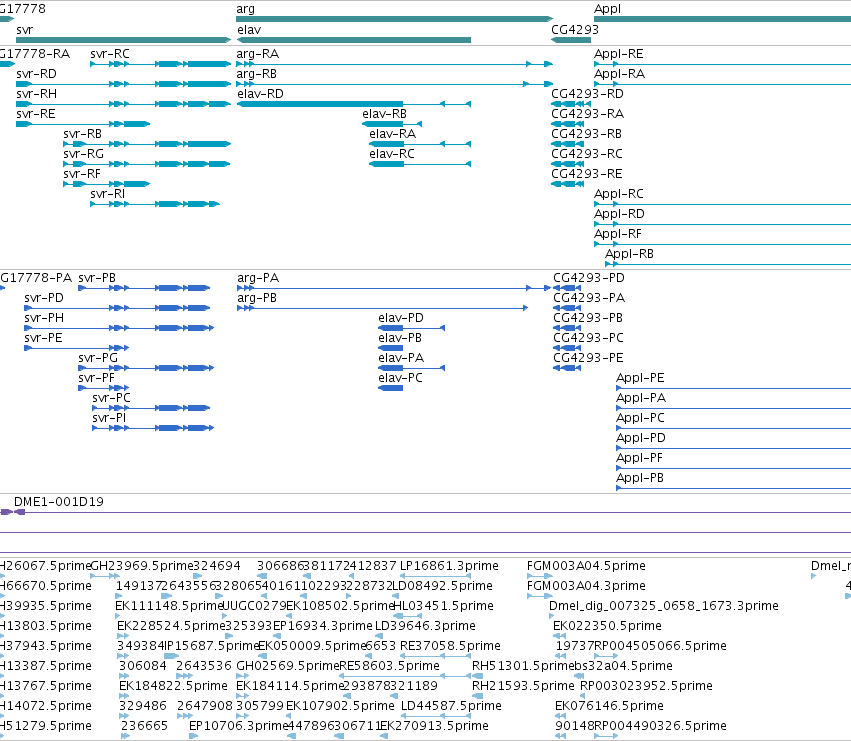851x741 pixels.
Task: Select the svr-PG protein glyph
Action: click(x=147, y=368)
